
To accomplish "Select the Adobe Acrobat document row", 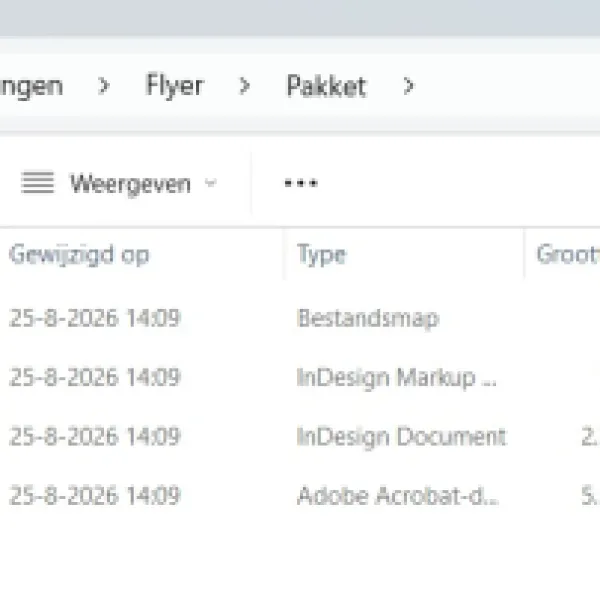I will pos(300,496).
